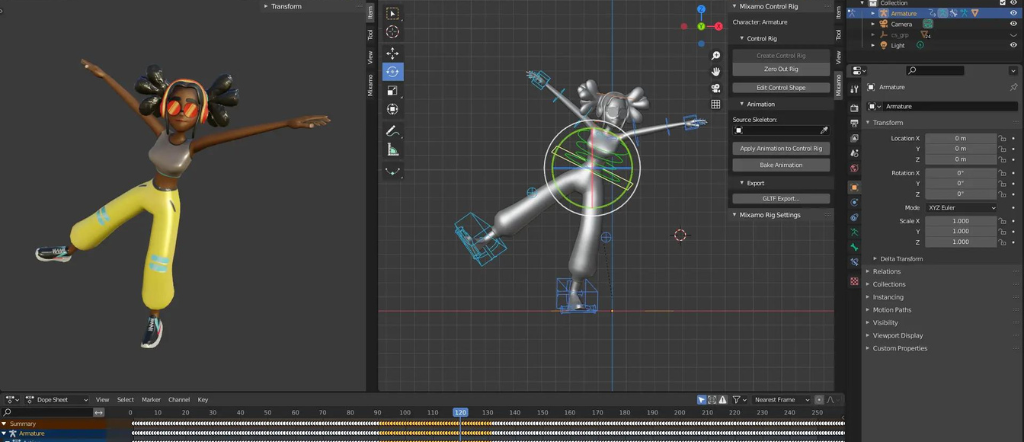Click the Bake Animation button

[x=781, y=165]
